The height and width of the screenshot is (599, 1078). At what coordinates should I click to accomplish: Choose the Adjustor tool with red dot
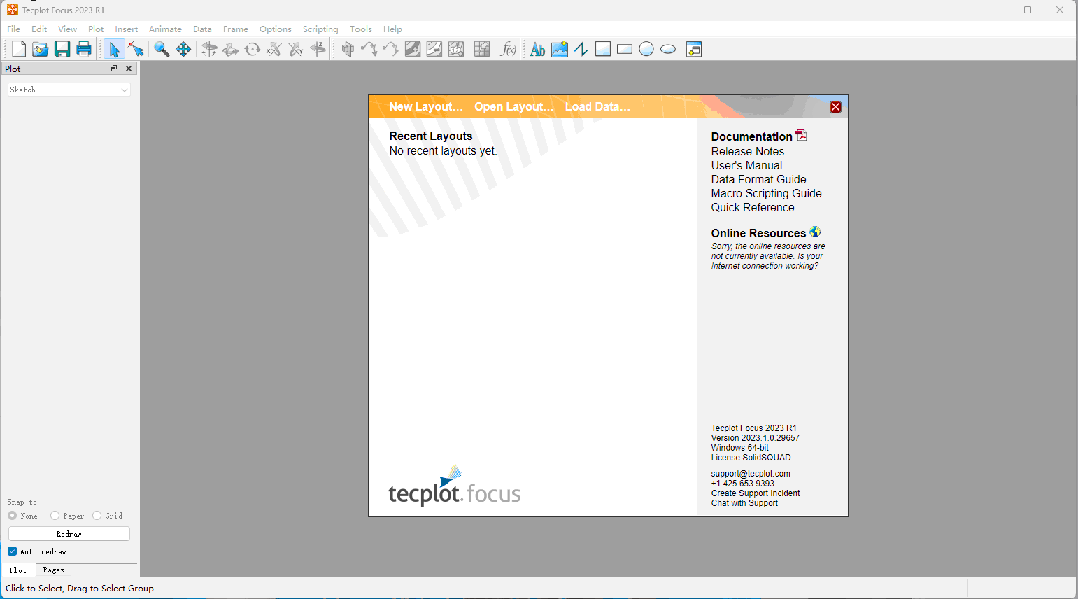pos(135,49)
